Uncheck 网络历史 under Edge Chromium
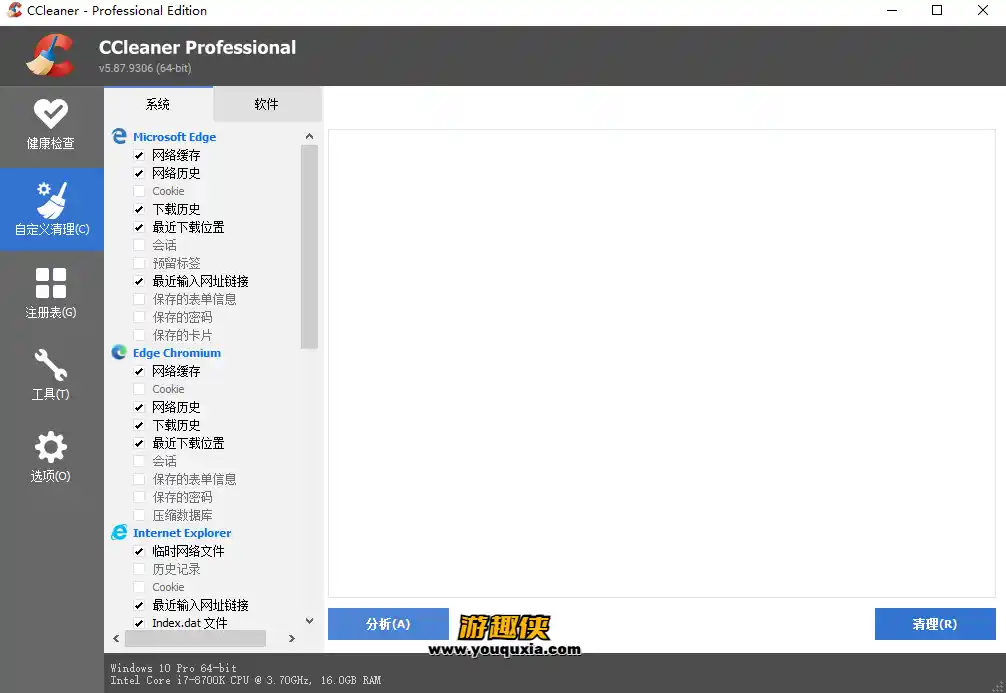1006x693 pixels. point(139,407)
